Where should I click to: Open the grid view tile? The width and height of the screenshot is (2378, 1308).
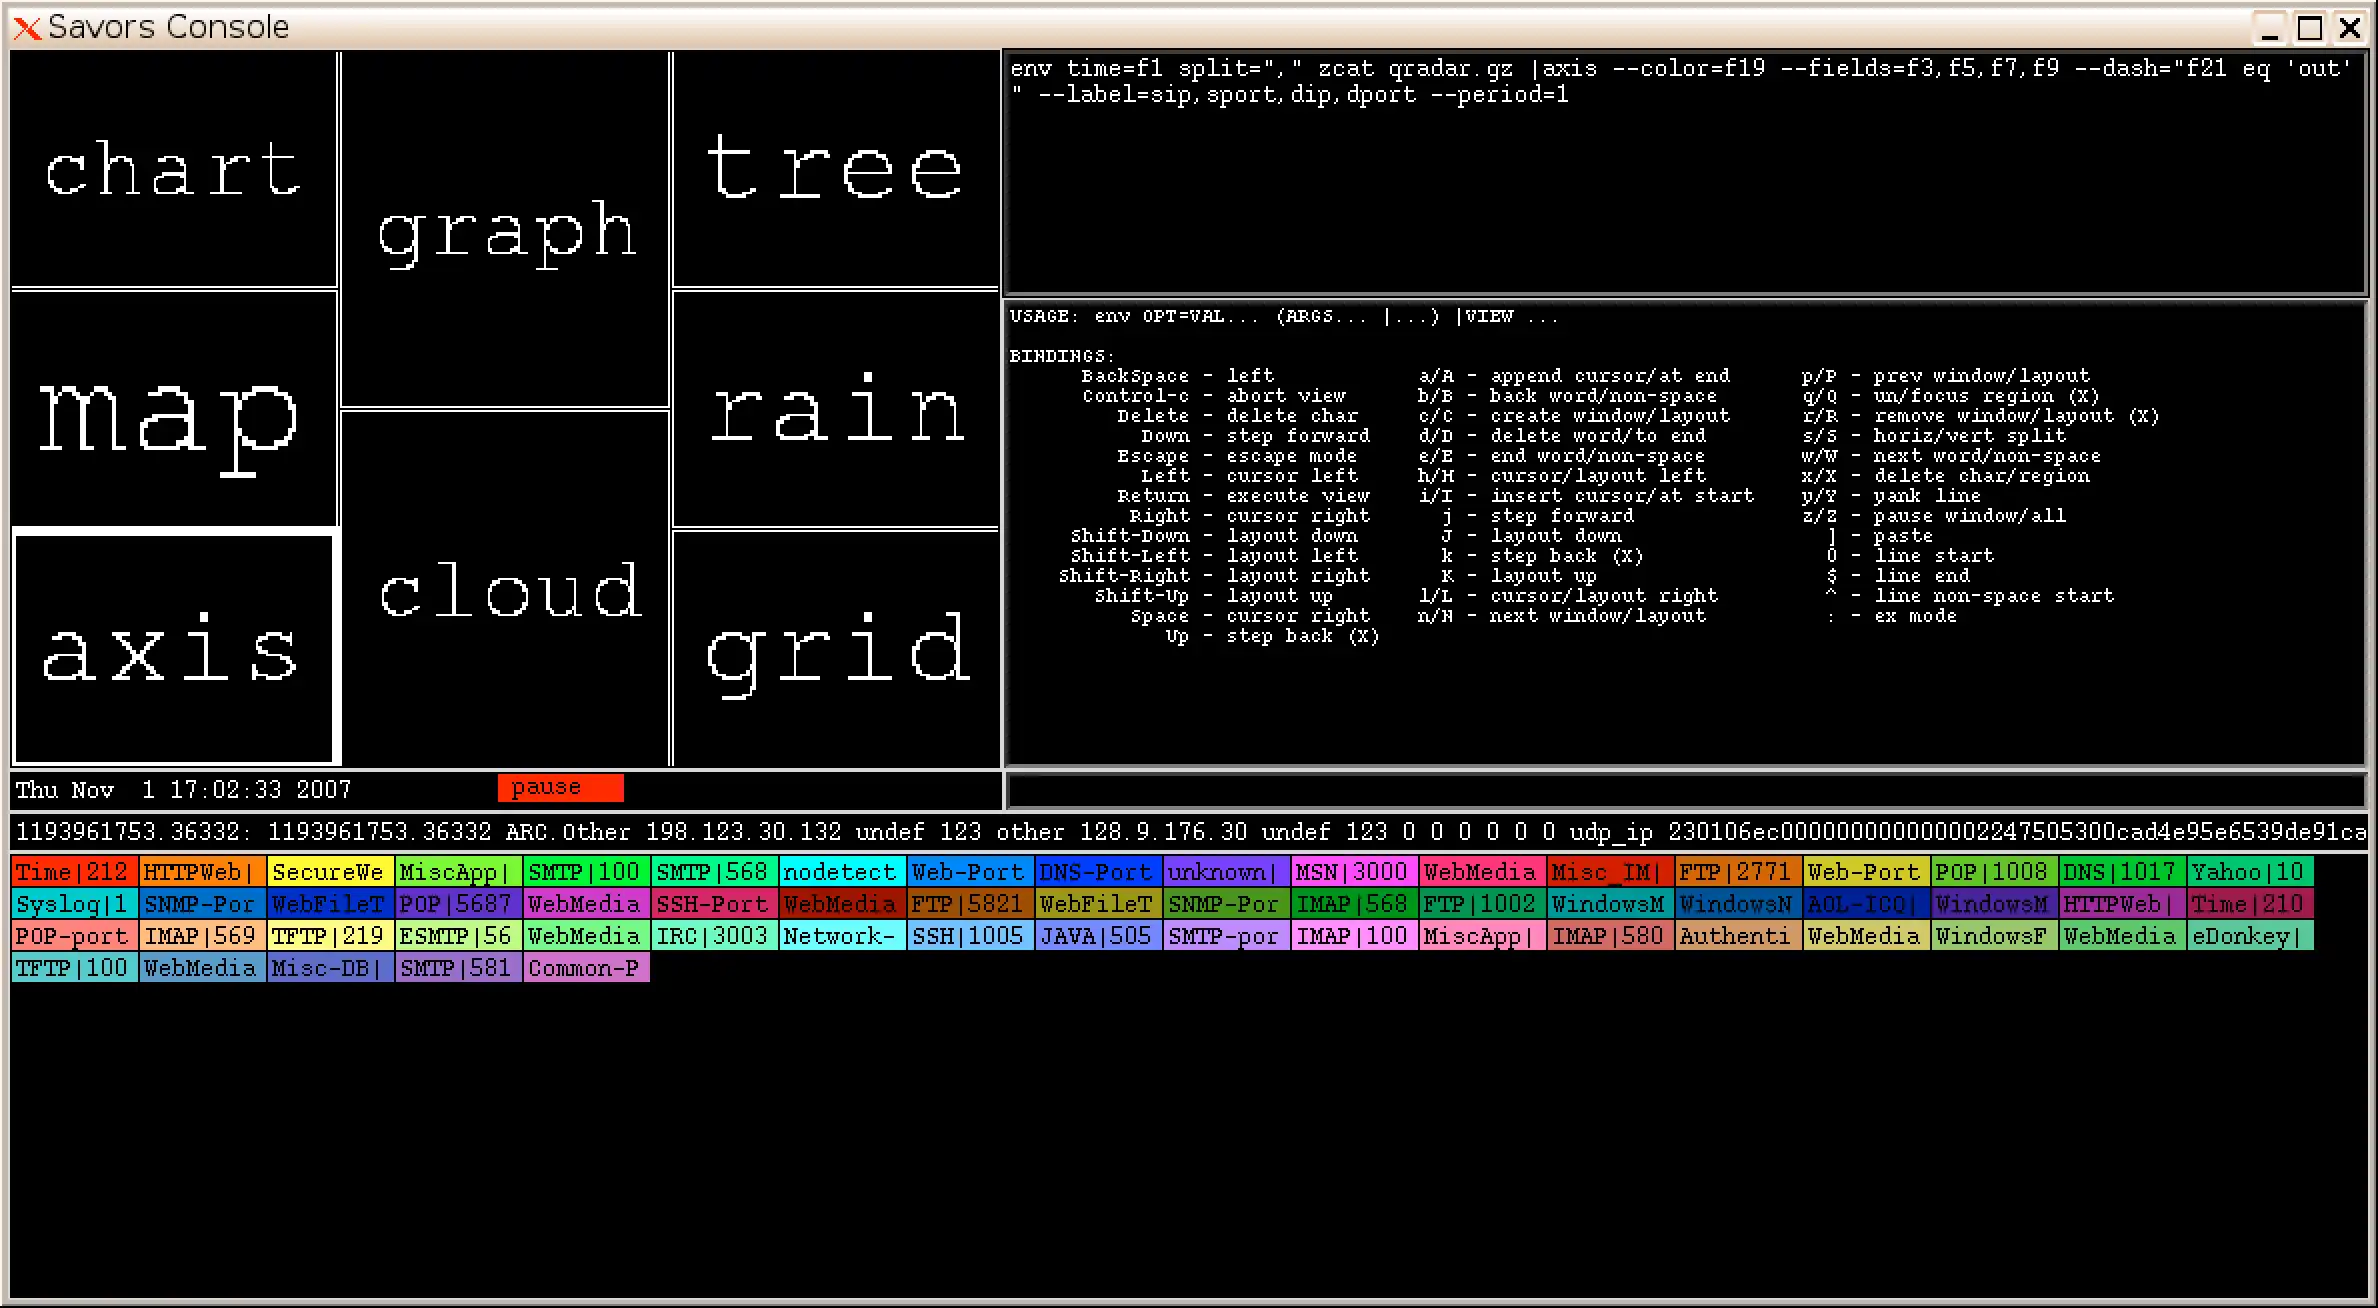[x=835, y=650]
